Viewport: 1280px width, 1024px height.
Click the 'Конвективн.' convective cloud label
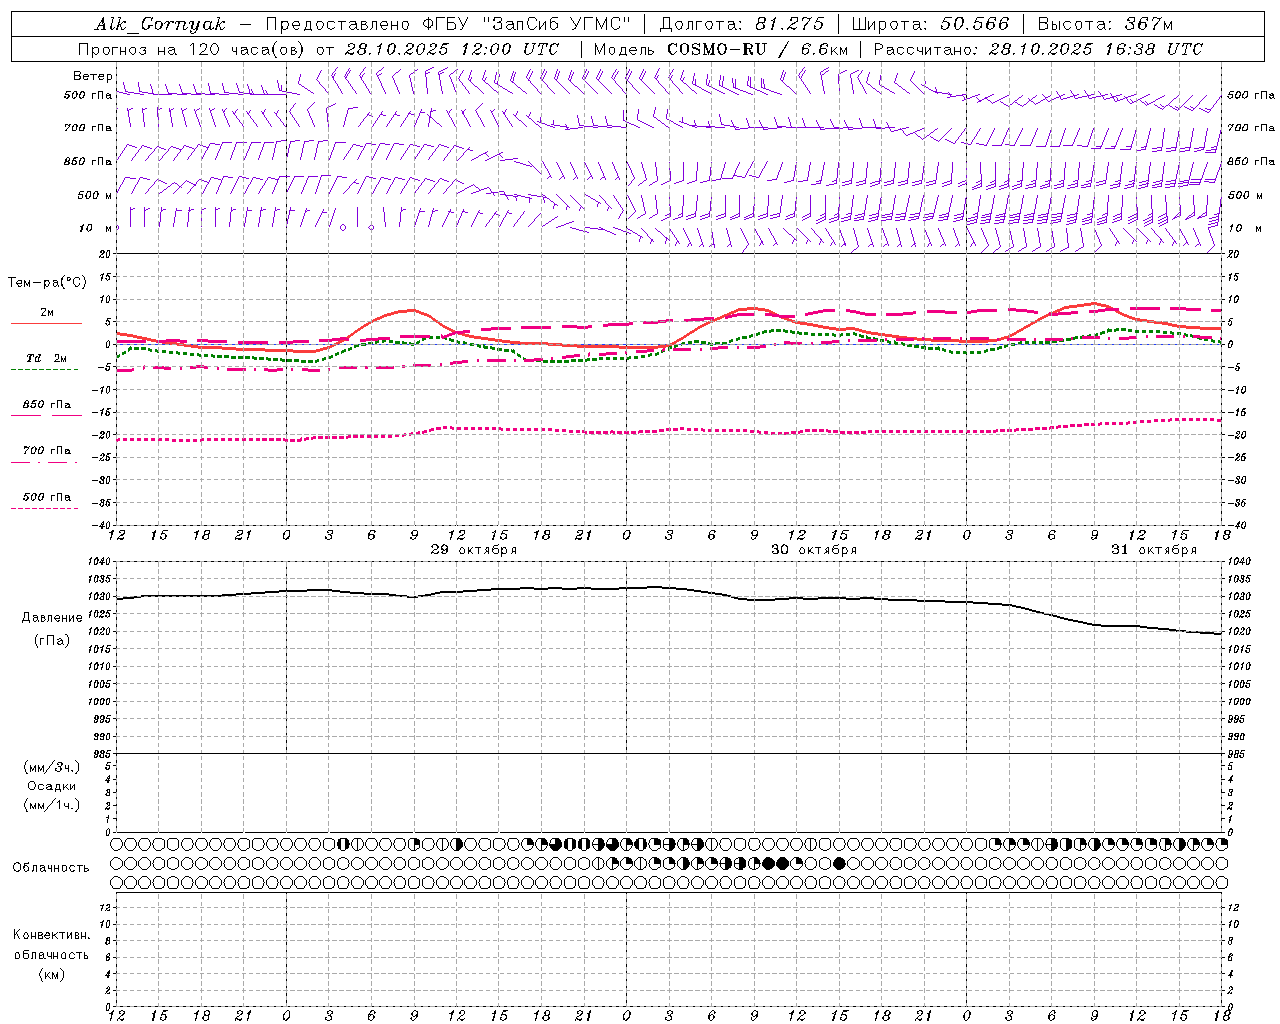click(51, 935)
